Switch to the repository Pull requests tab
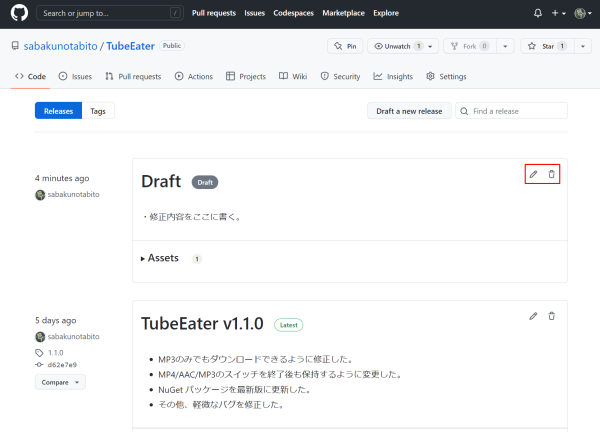The width and height of the screenshot is (600, 432). click(133, 77)
